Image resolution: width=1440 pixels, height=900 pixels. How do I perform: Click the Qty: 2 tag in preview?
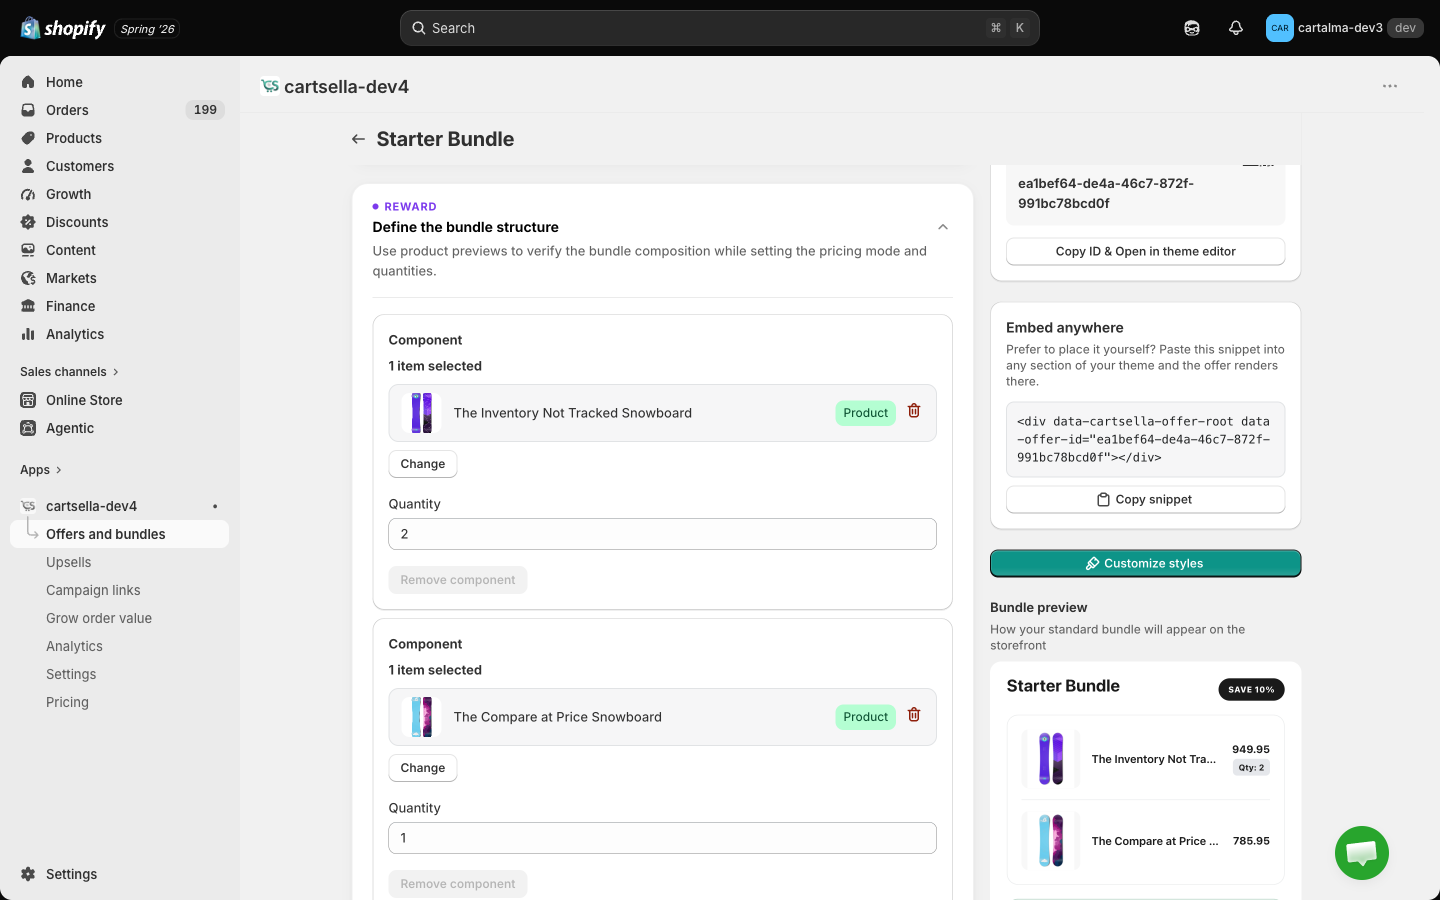point(1251,768)
